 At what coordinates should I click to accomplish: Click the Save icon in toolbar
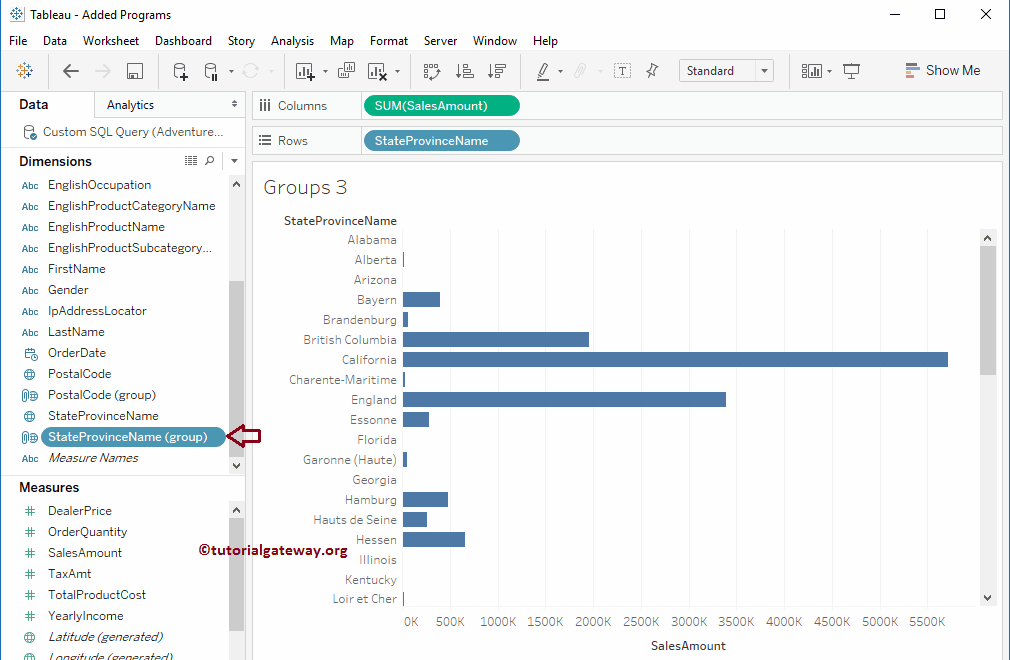click(135, 71)
